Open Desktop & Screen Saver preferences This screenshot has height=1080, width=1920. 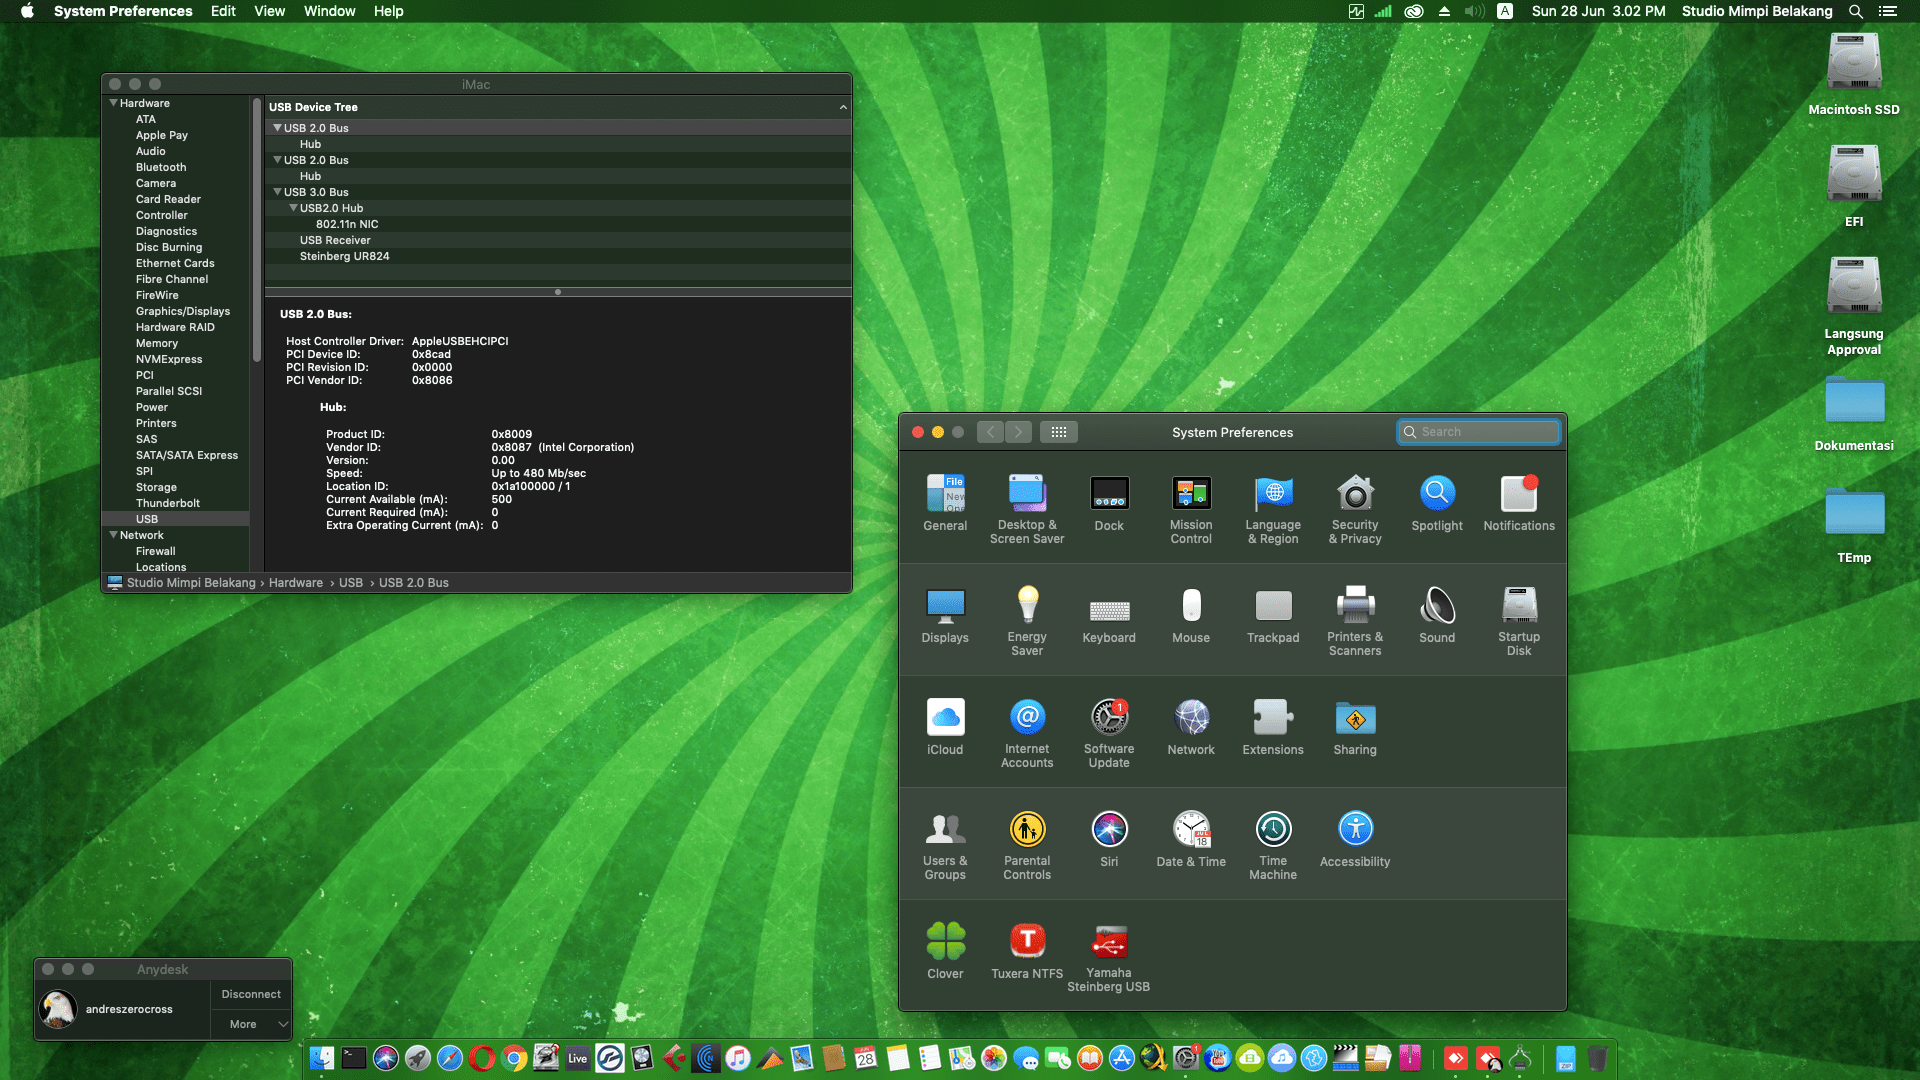tap(1027, 509)
